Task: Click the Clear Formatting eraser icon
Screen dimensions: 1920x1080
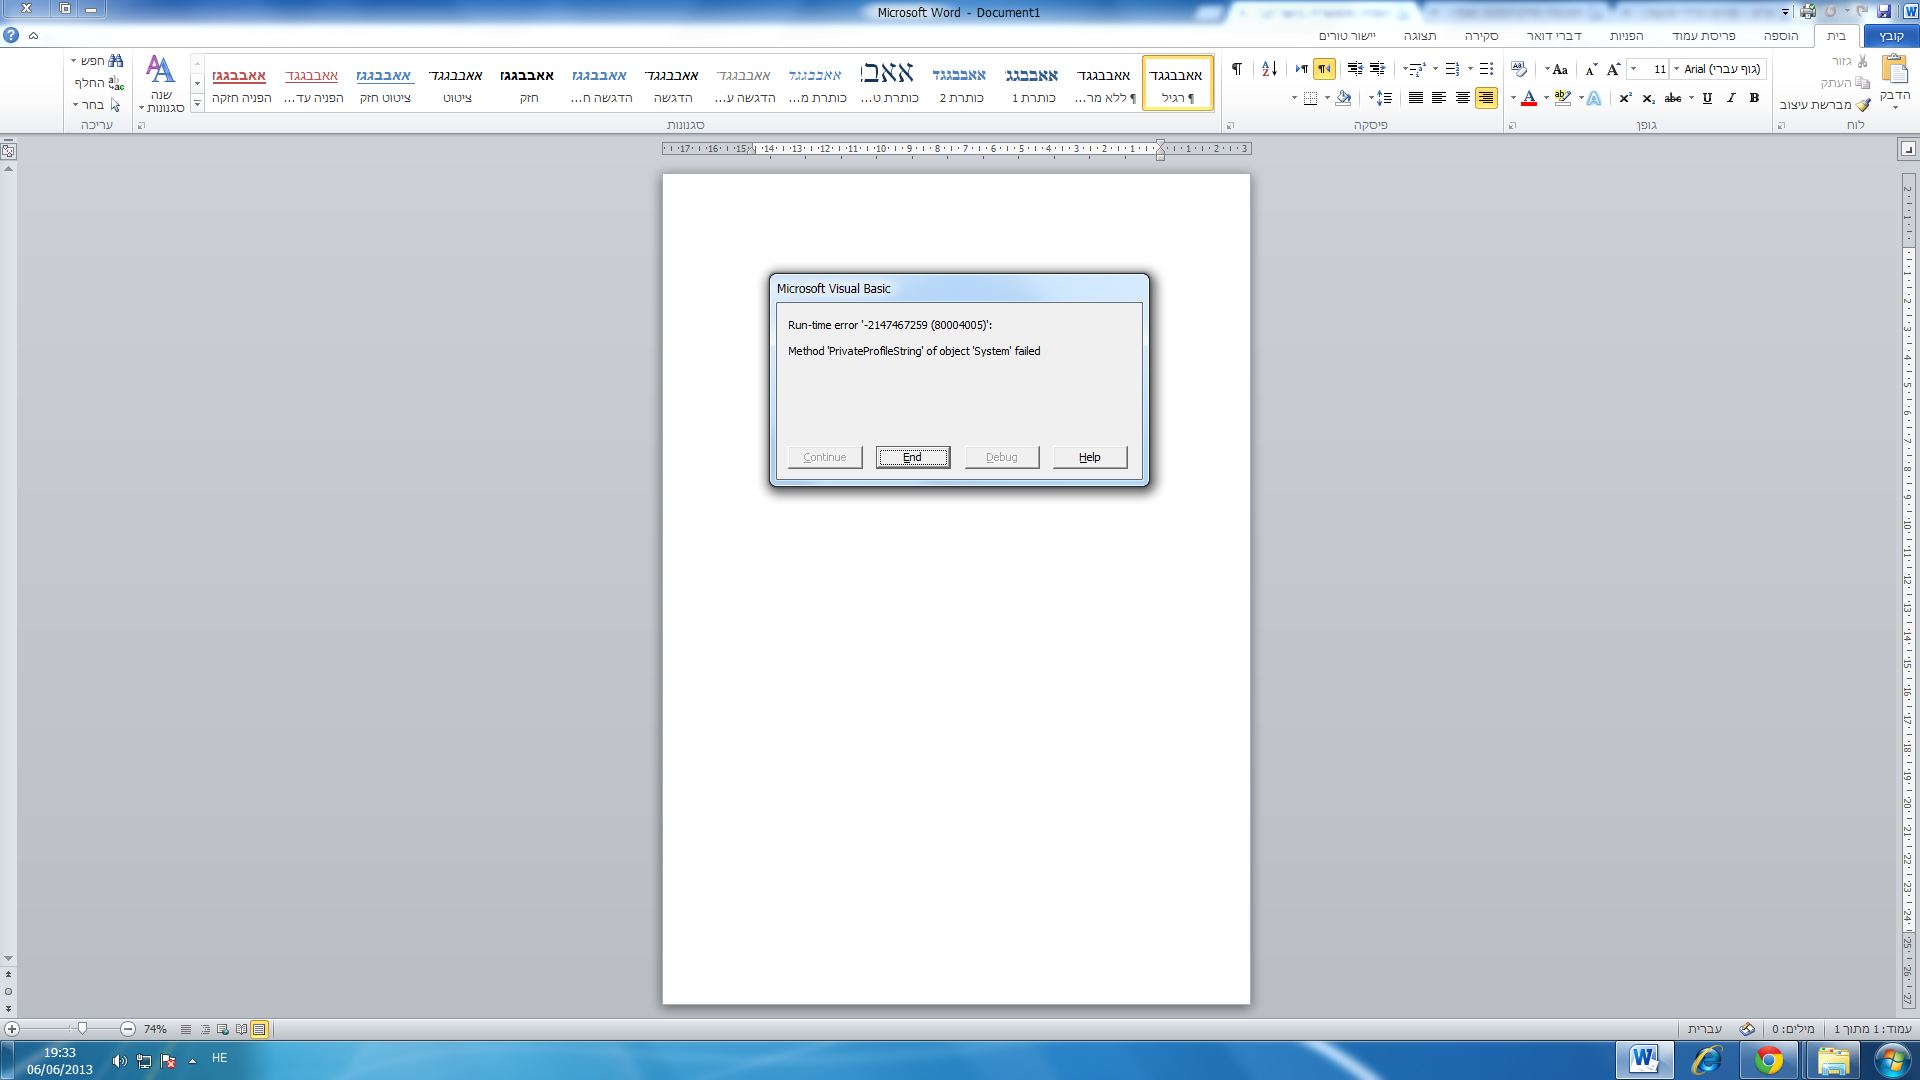Action: (1519, 69)
